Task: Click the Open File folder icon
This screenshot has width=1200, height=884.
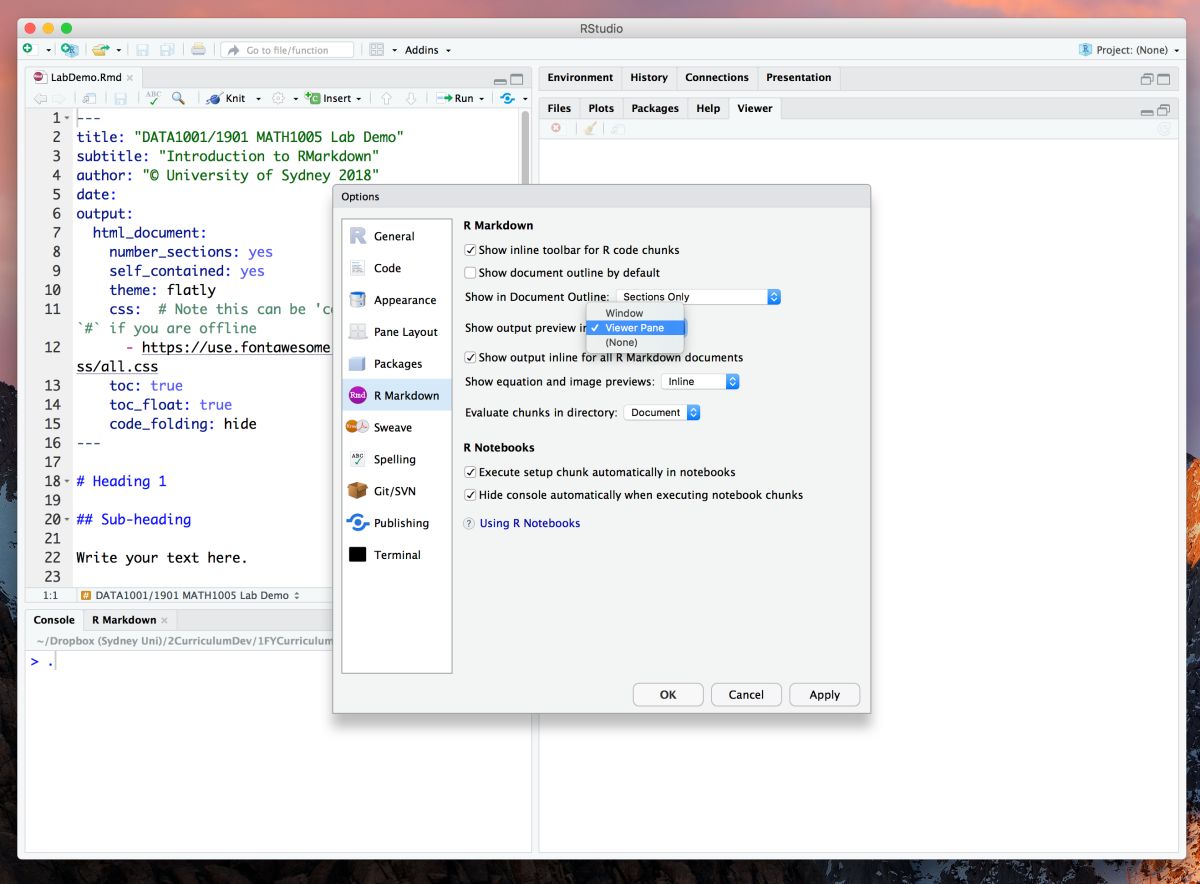Action: 100,49
